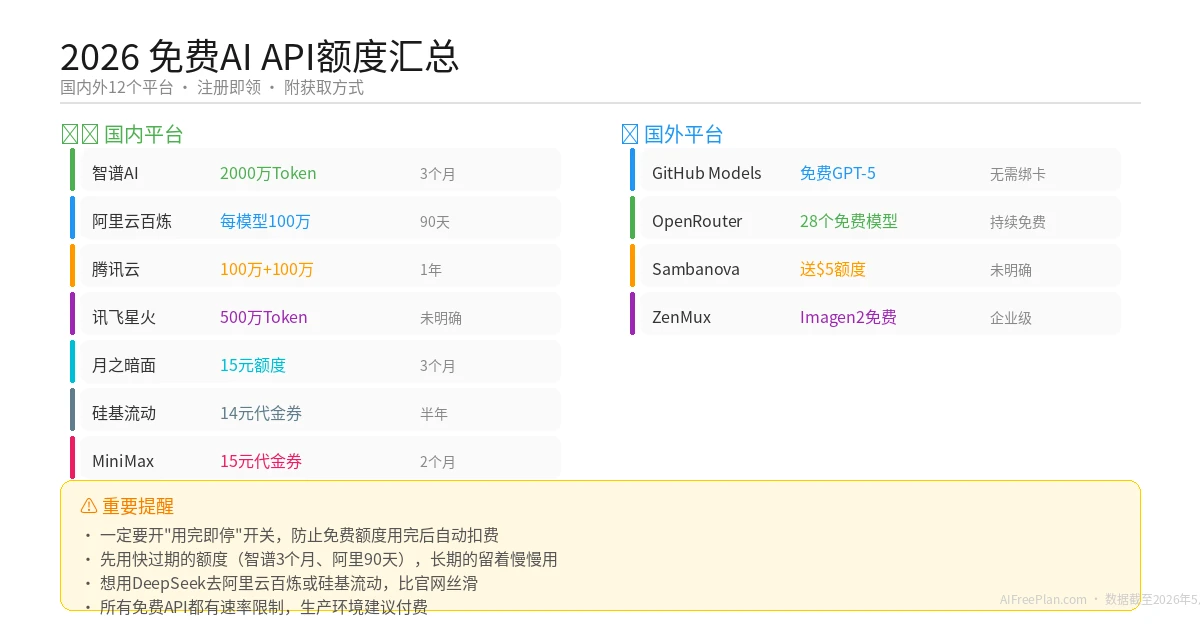
Task: Click the "持续免费" note
Action: pyautogui.click(x=1018, y=222)
